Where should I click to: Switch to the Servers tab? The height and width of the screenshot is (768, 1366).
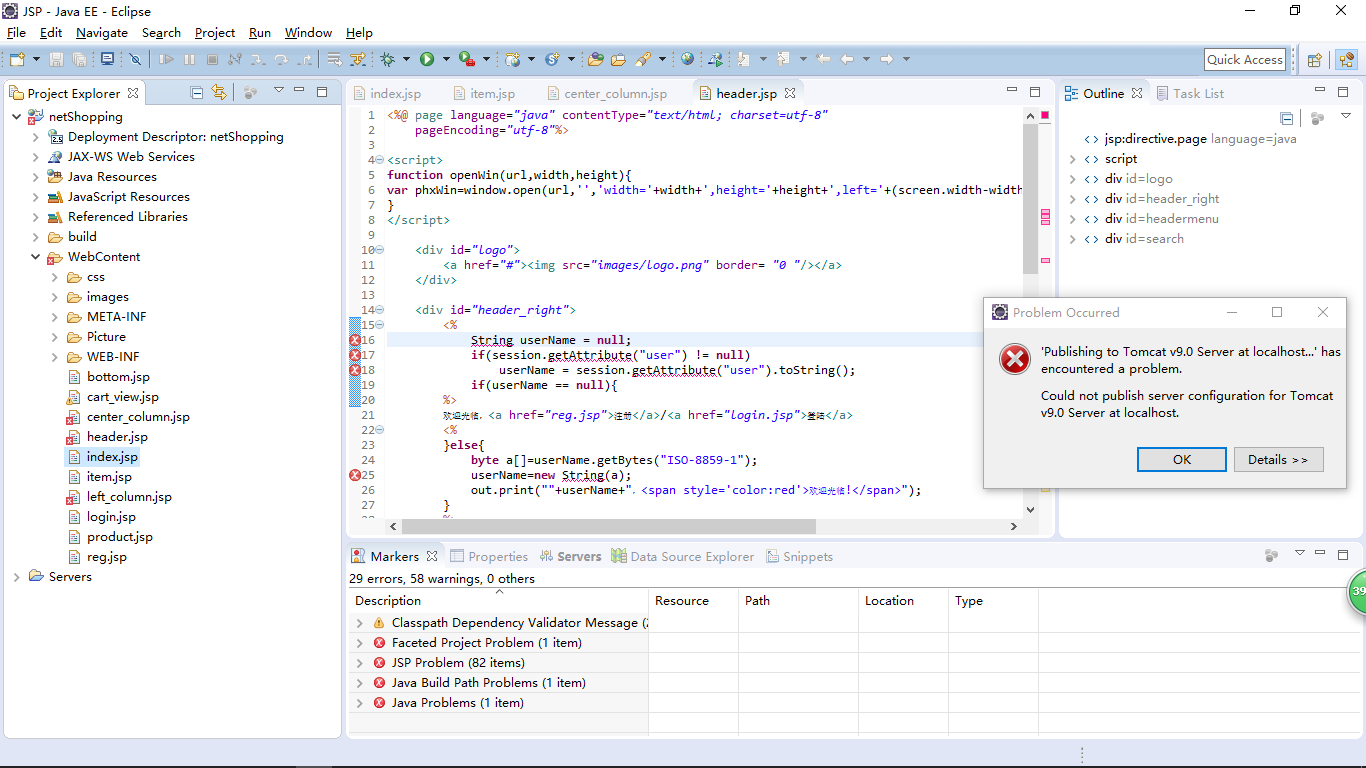click(x=571, y=557)
